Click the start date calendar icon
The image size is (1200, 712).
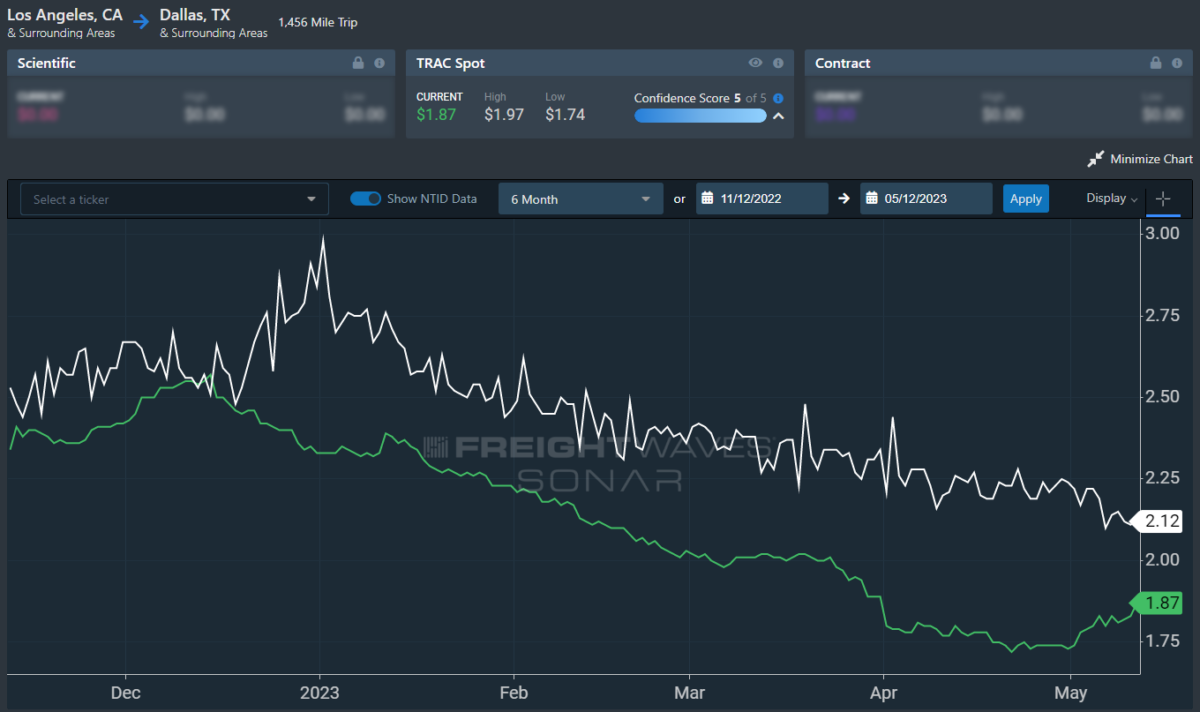coord(706,199)
